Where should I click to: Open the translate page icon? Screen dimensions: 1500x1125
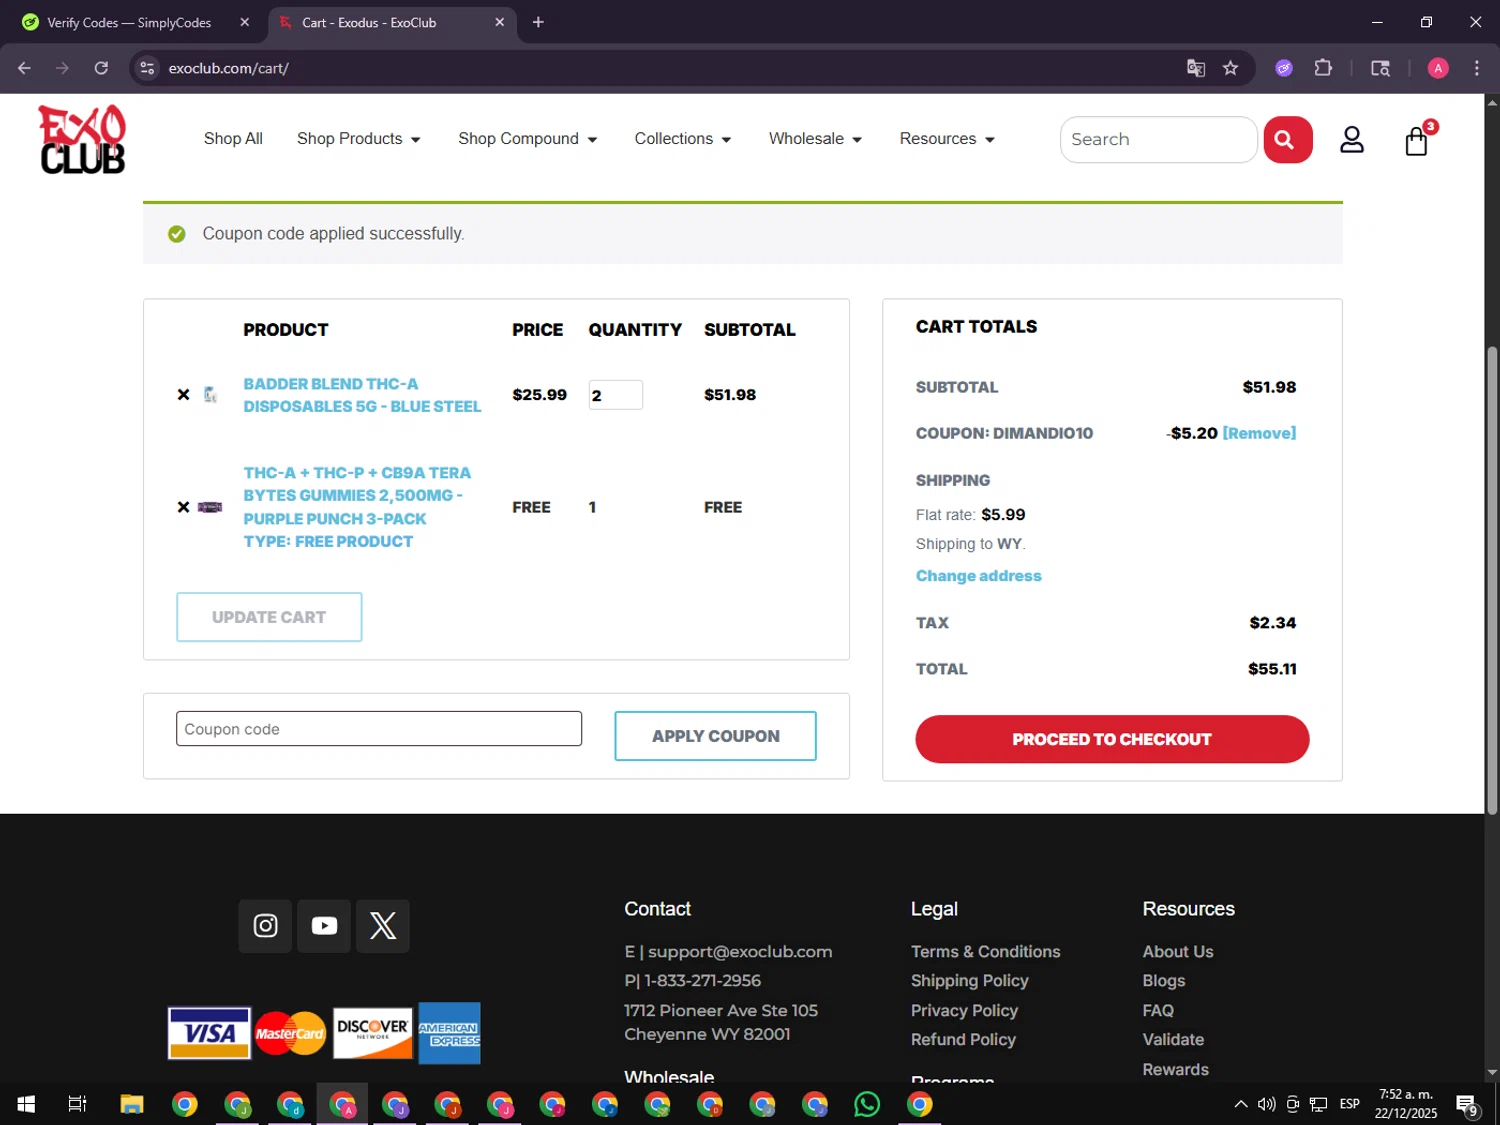1195,68
